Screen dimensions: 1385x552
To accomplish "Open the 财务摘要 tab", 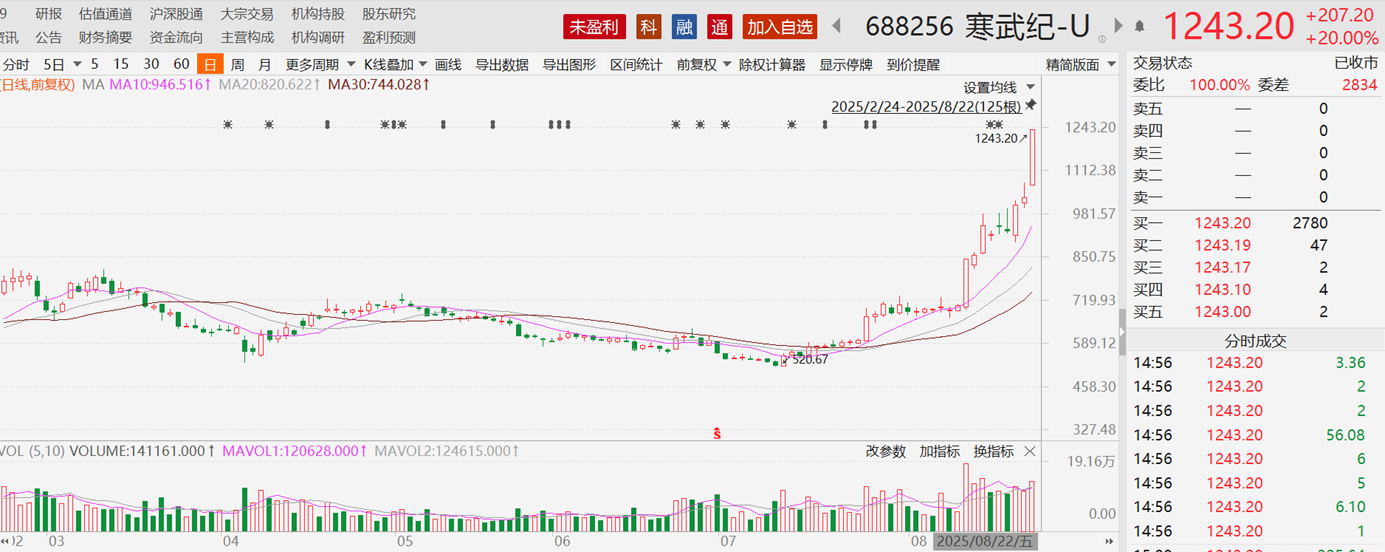I will coord(105,38).
